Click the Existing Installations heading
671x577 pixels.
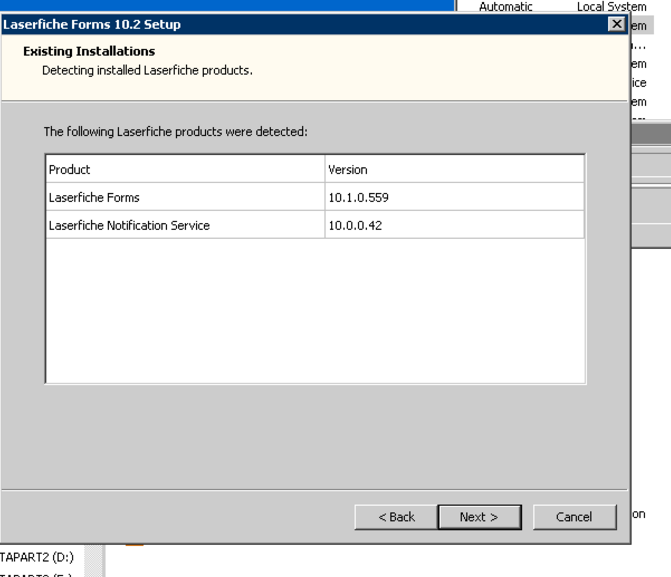coord(89,51)
